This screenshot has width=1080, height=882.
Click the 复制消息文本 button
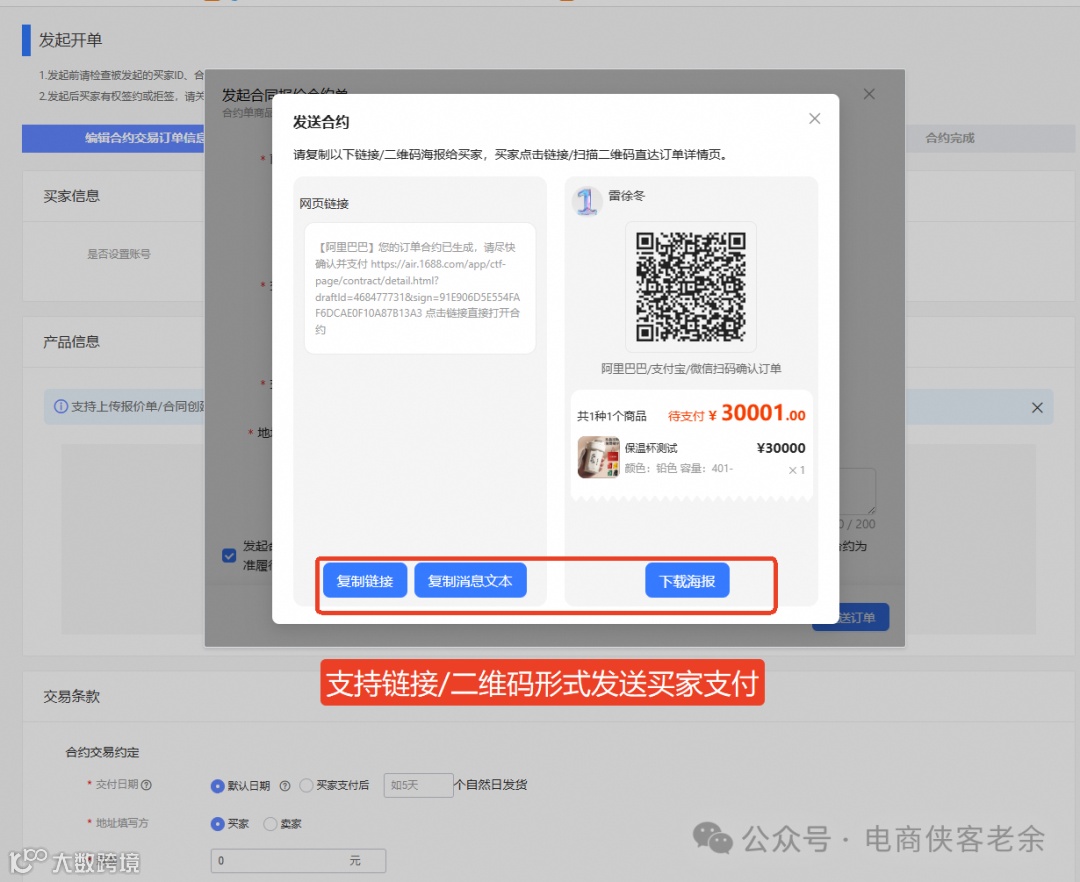point(470,580)
